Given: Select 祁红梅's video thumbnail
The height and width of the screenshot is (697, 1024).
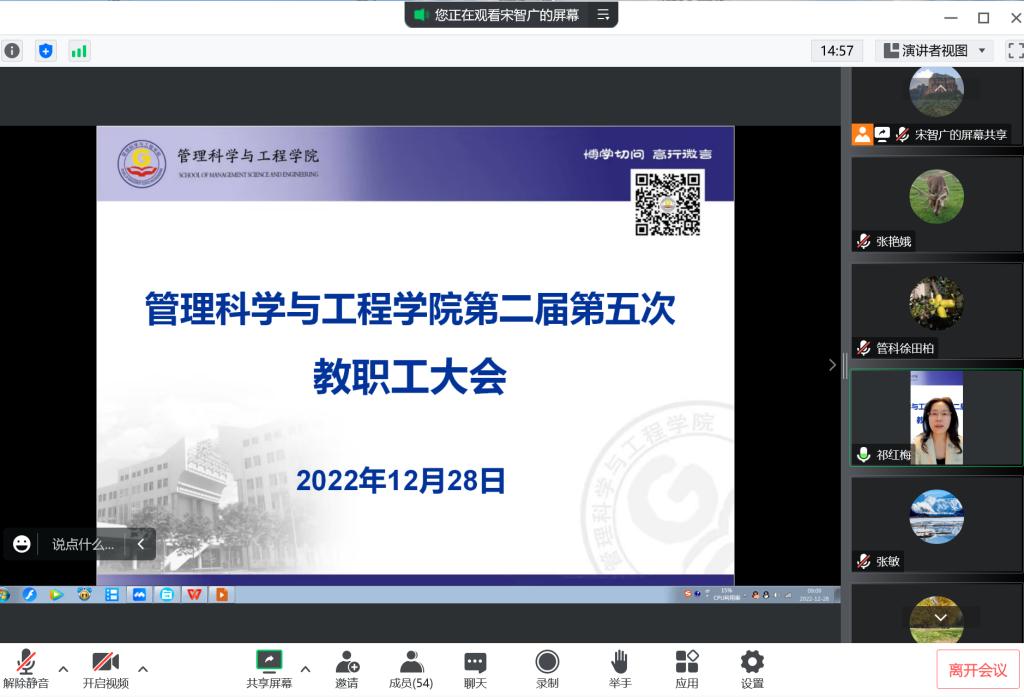Looking at the screenshot, I should (936, 417).
